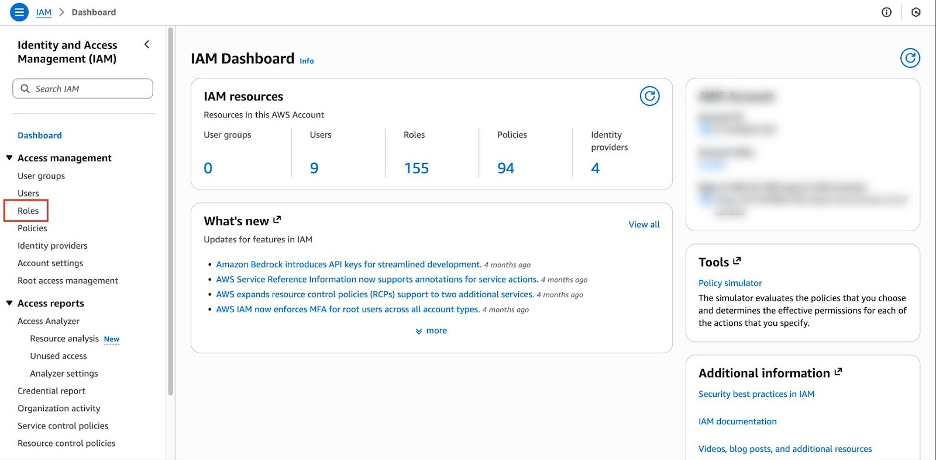
Task: Click the double-chevron icon beside more
Action: (419, 331)
